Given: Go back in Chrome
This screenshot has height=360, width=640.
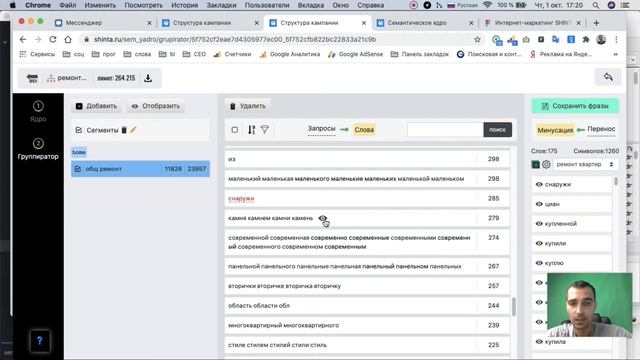Looking at the screenshot, I should (23, 40).
